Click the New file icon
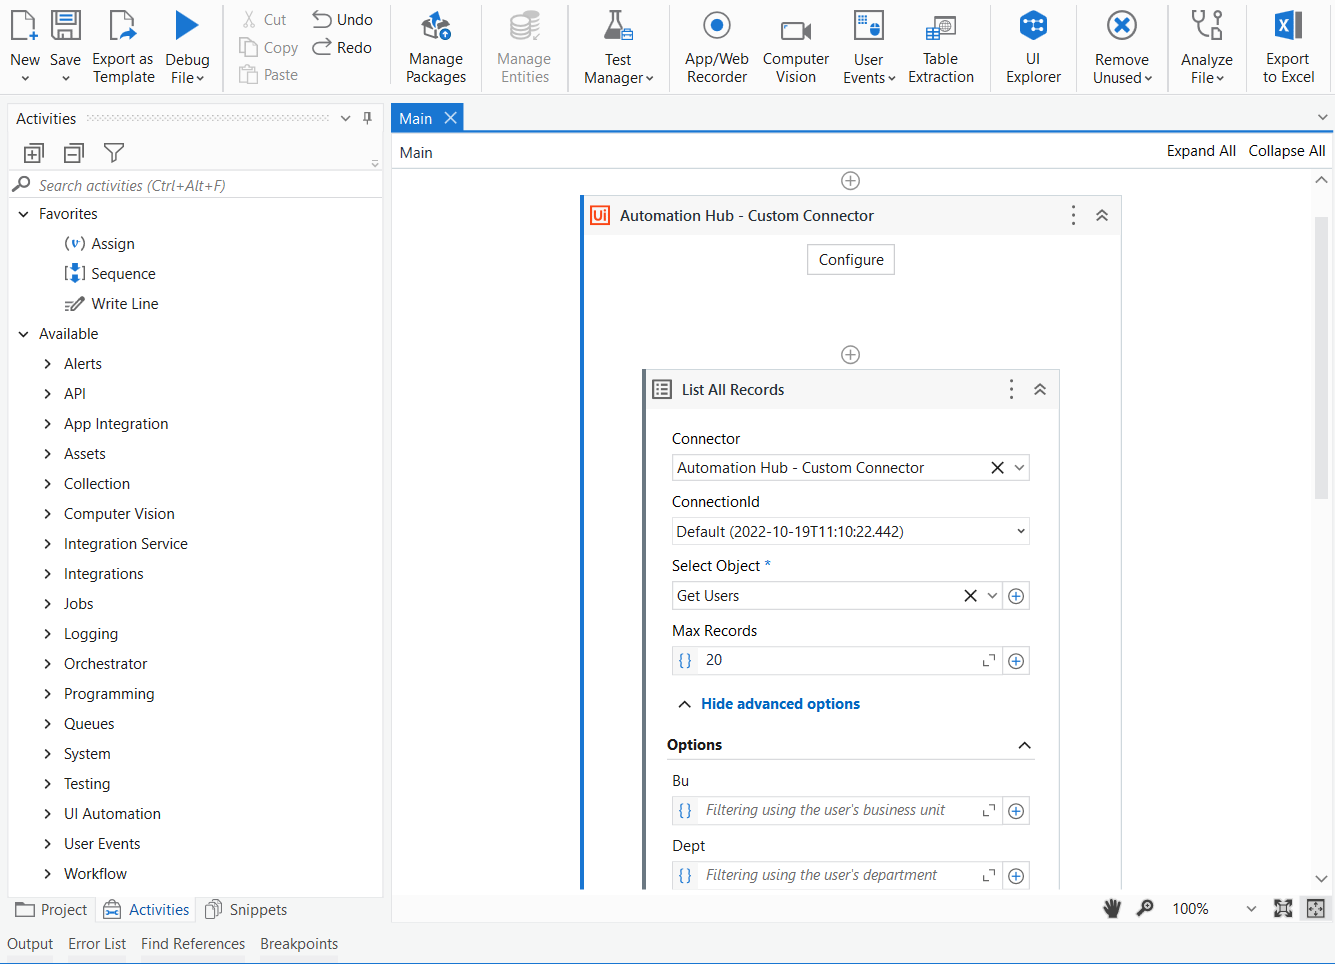Image resolution: width=1335 pixels, height=964 pixels. pyautogui.click(x=24, y=25)
